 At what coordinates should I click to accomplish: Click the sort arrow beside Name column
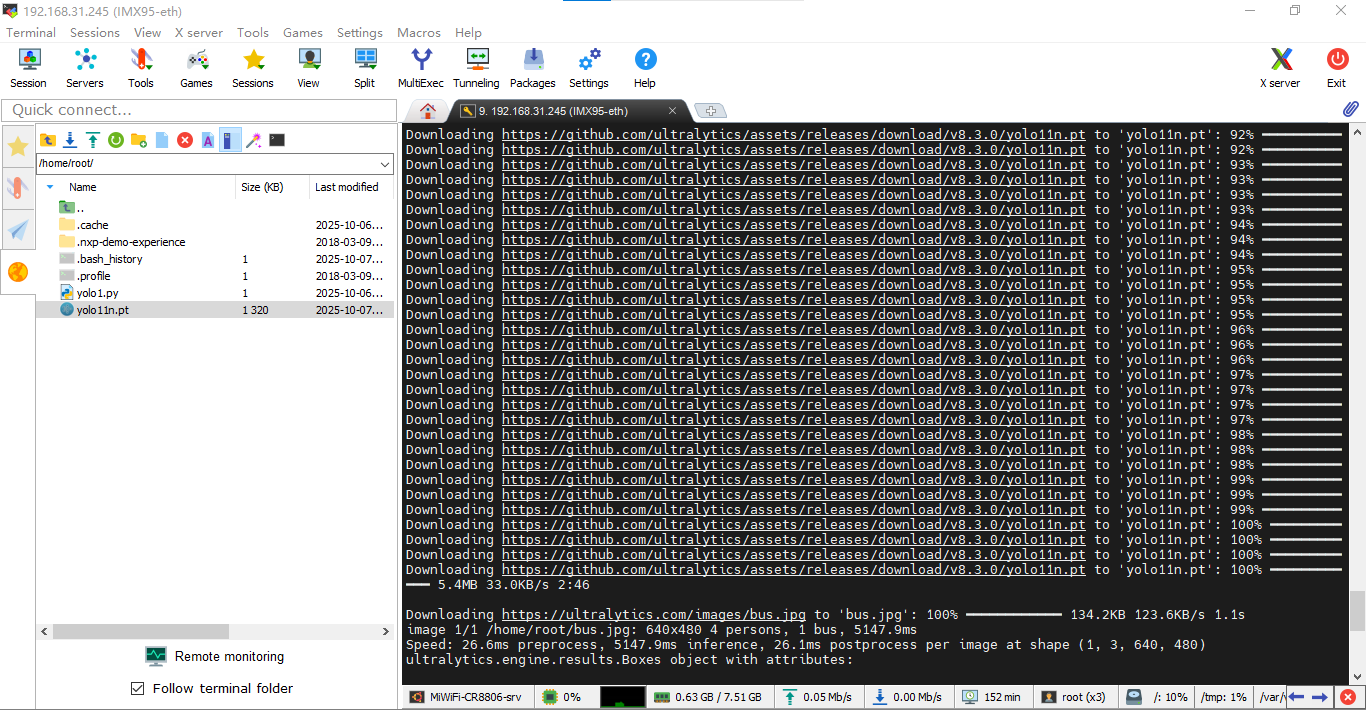[50, 187]
